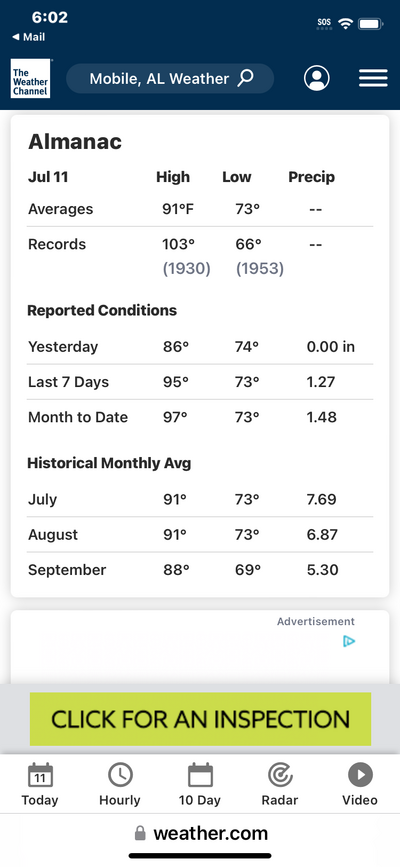This screenshot has width=400, height=867.
Task: Select the September monthly average row
Action: point(200,570)
